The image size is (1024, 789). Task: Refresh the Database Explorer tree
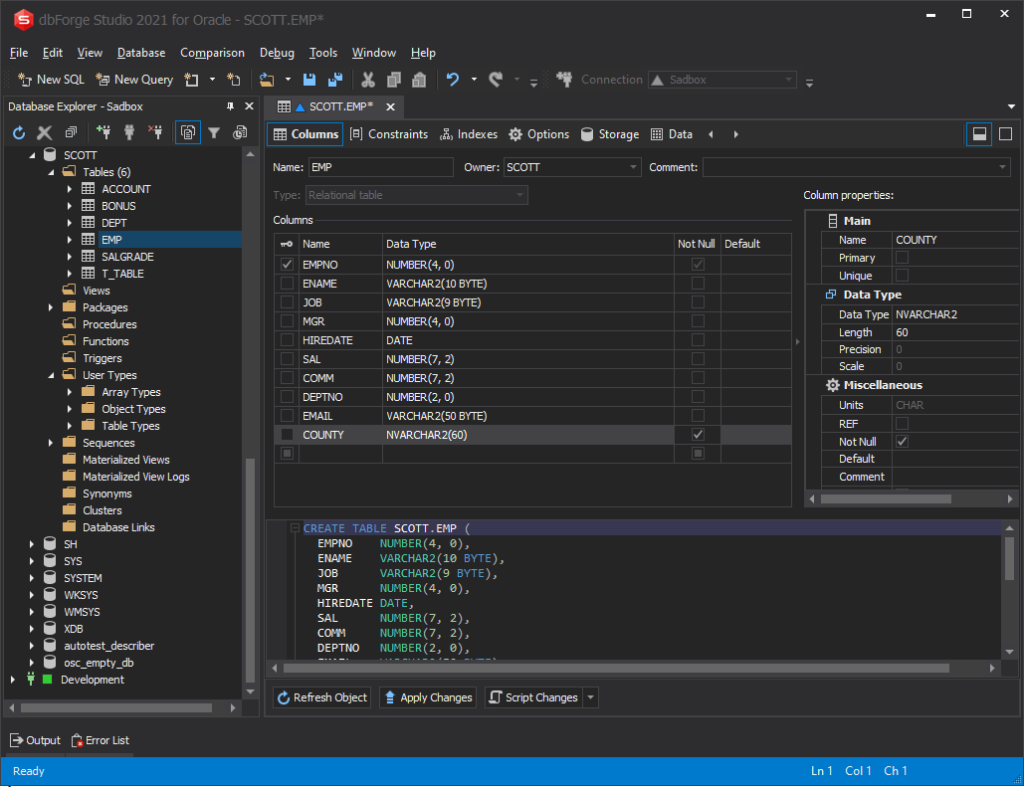click(x=18, y=132)
